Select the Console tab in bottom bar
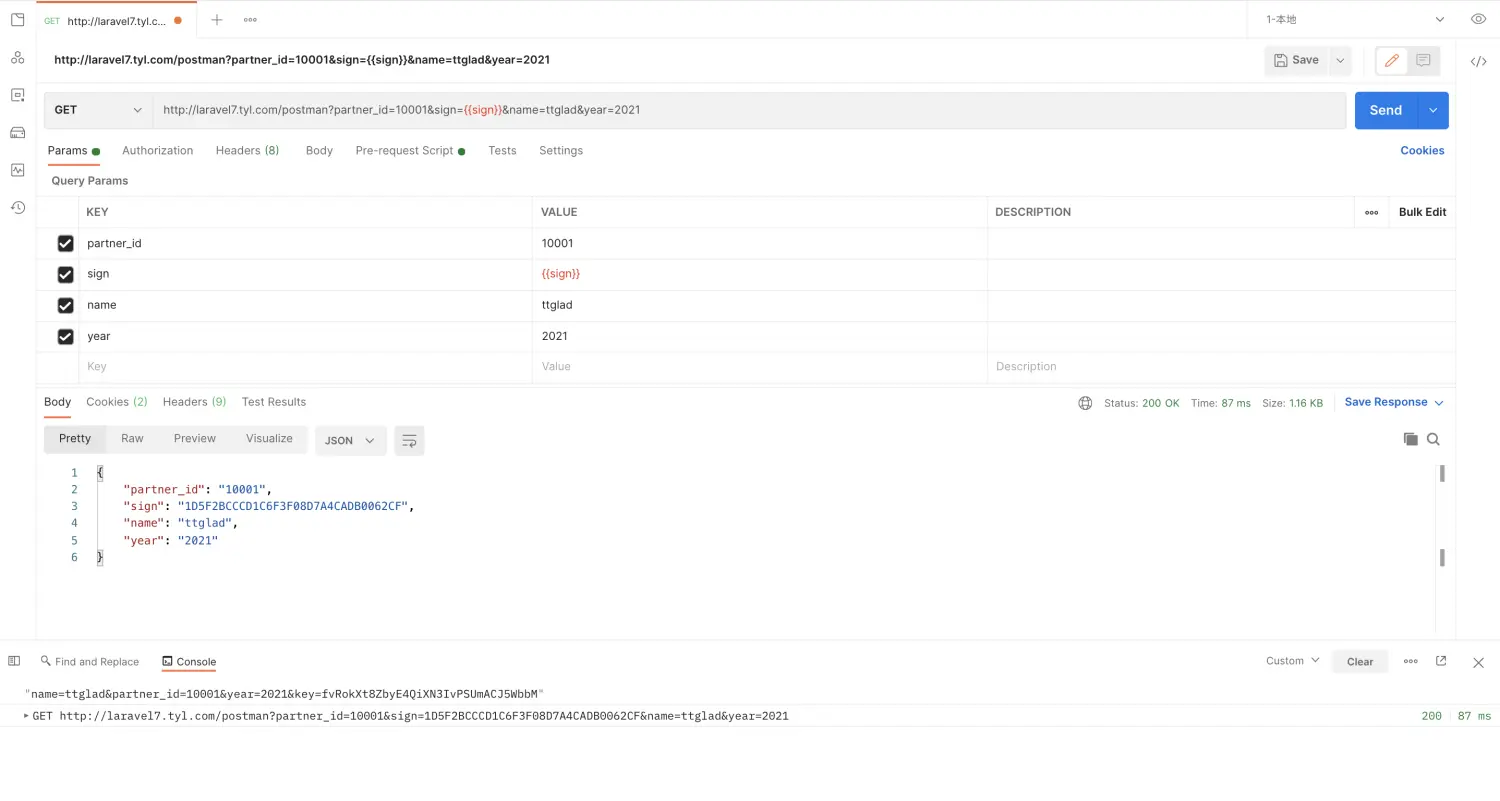 point(189,662)
